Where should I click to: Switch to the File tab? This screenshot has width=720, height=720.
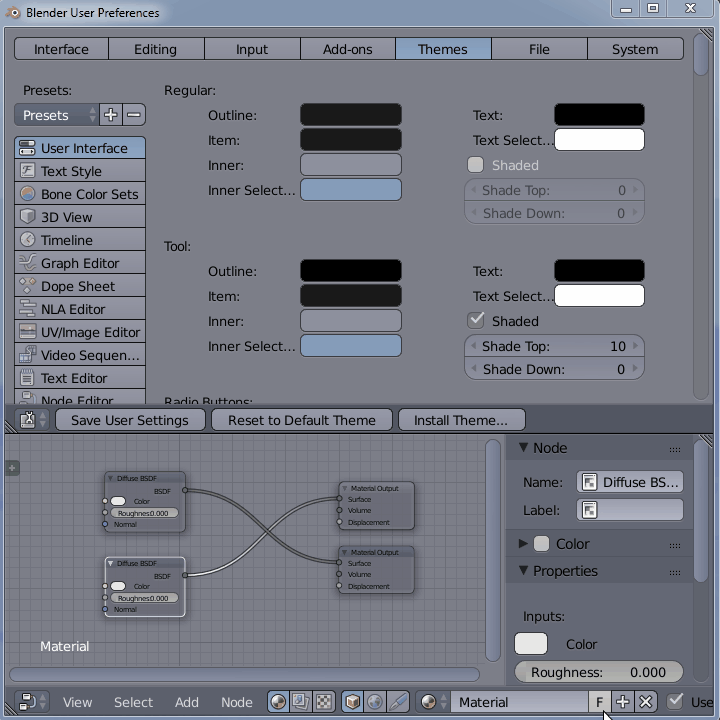coord(539,49)
